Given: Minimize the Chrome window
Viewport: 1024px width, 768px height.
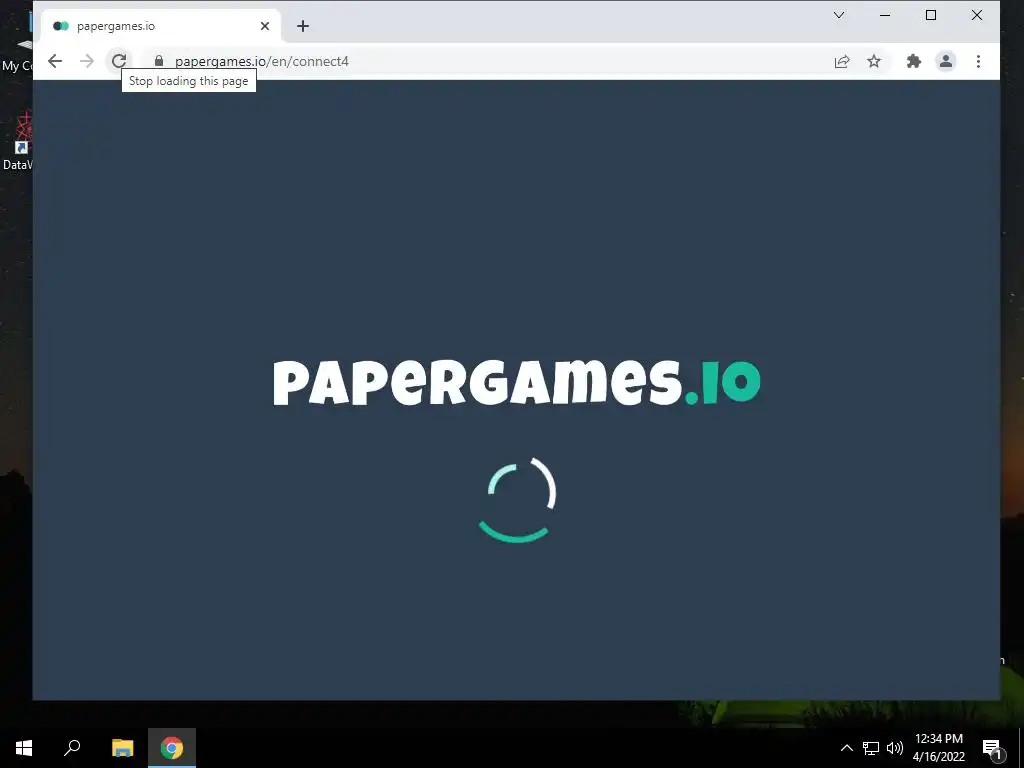Looking at the screenshot, I should (885, 15).
